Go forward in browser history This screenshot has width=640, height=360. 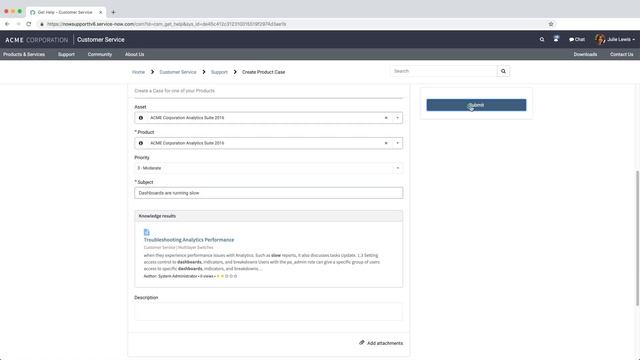click(18, 24)
